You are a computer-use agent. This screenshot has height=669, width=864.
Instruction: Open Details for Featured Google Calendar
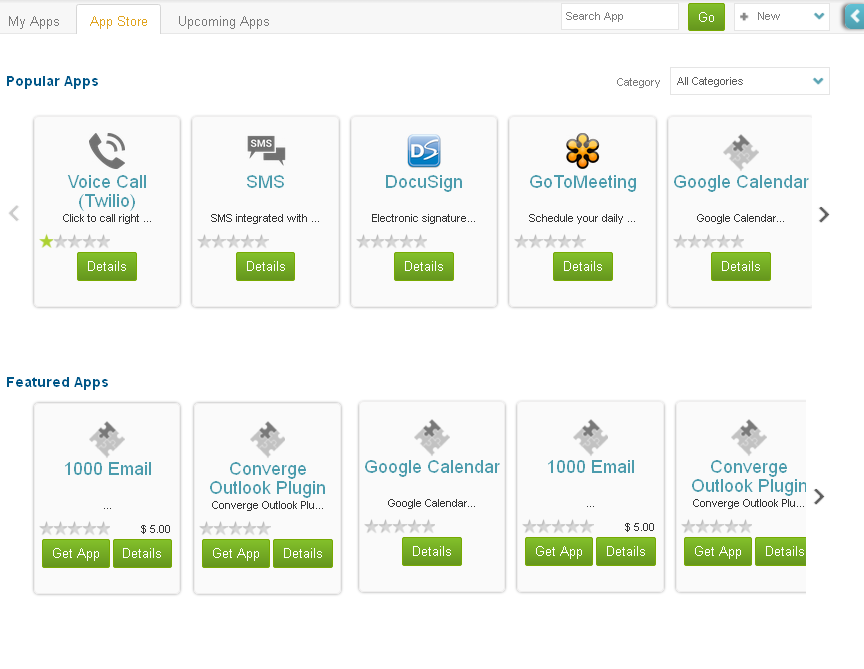click(432, 552)
